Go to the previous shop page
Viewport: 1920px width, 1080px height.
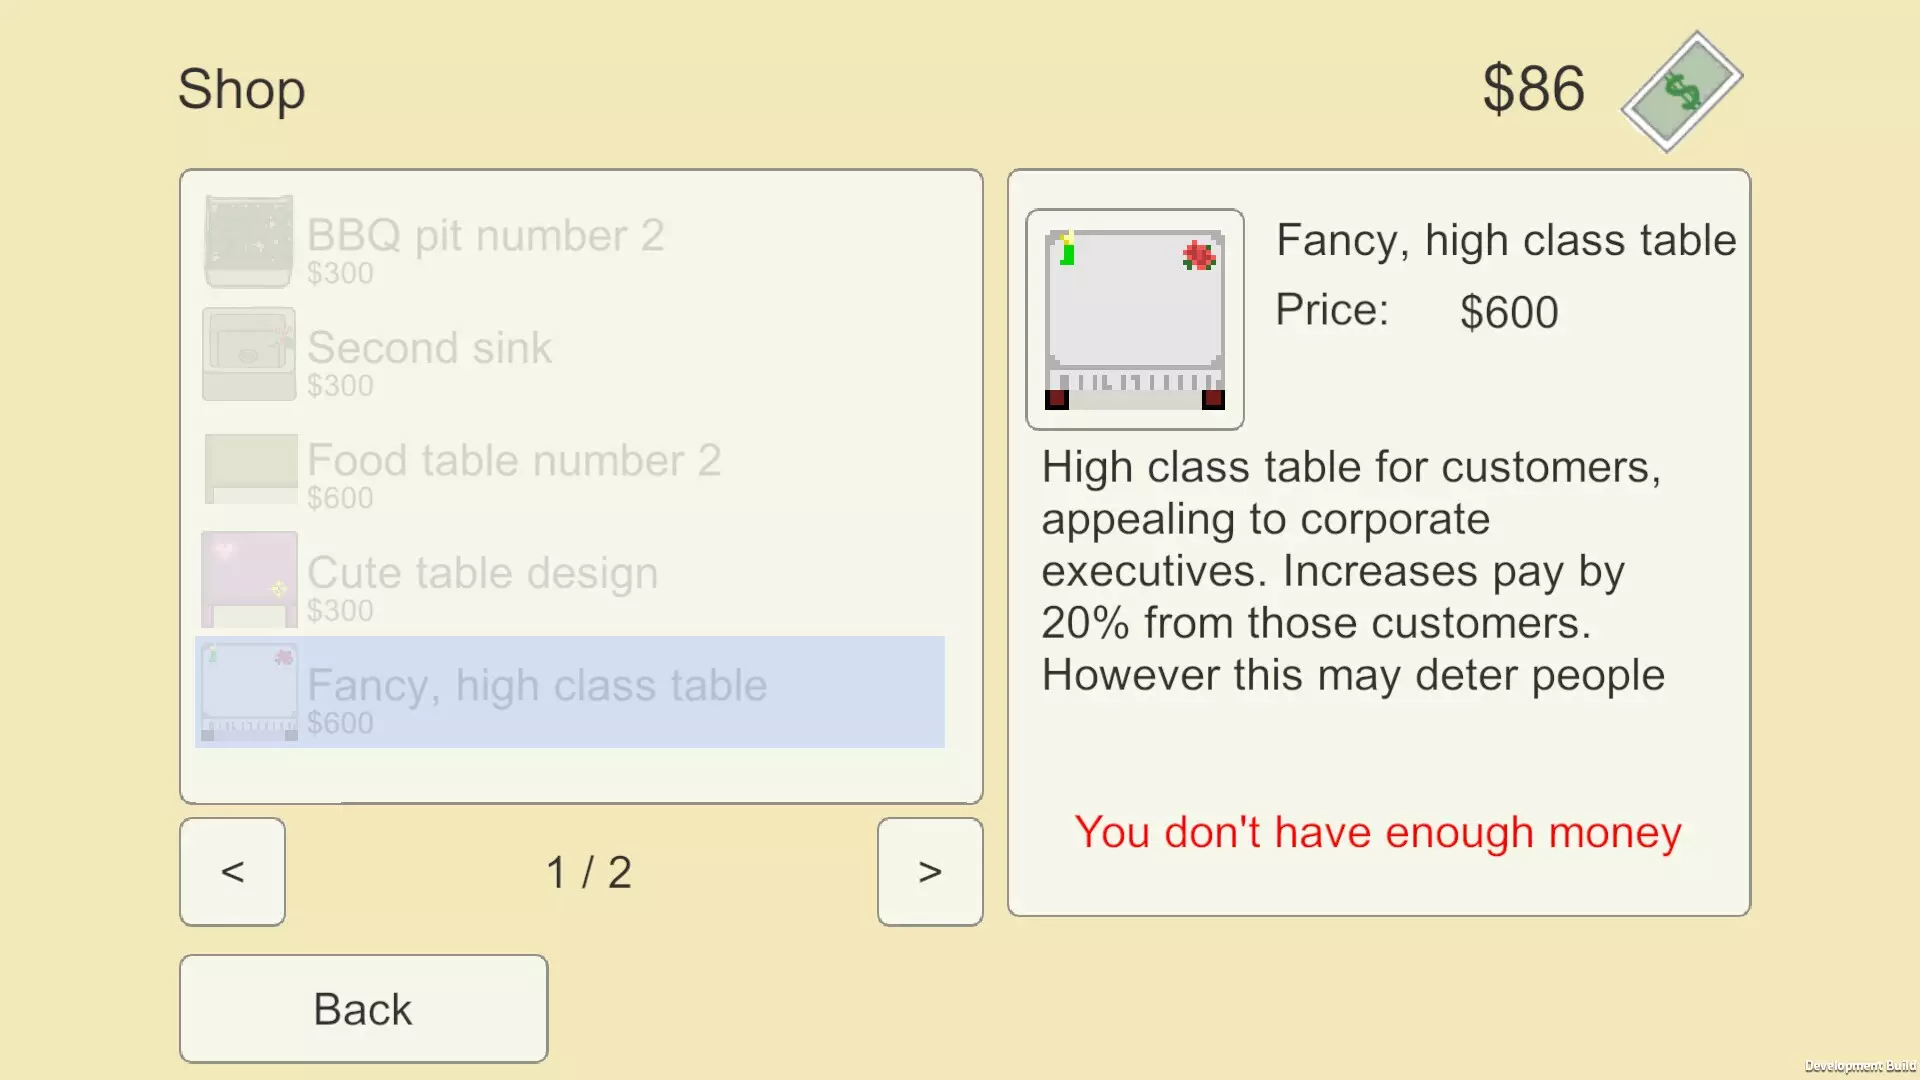[x=232, y=872]
